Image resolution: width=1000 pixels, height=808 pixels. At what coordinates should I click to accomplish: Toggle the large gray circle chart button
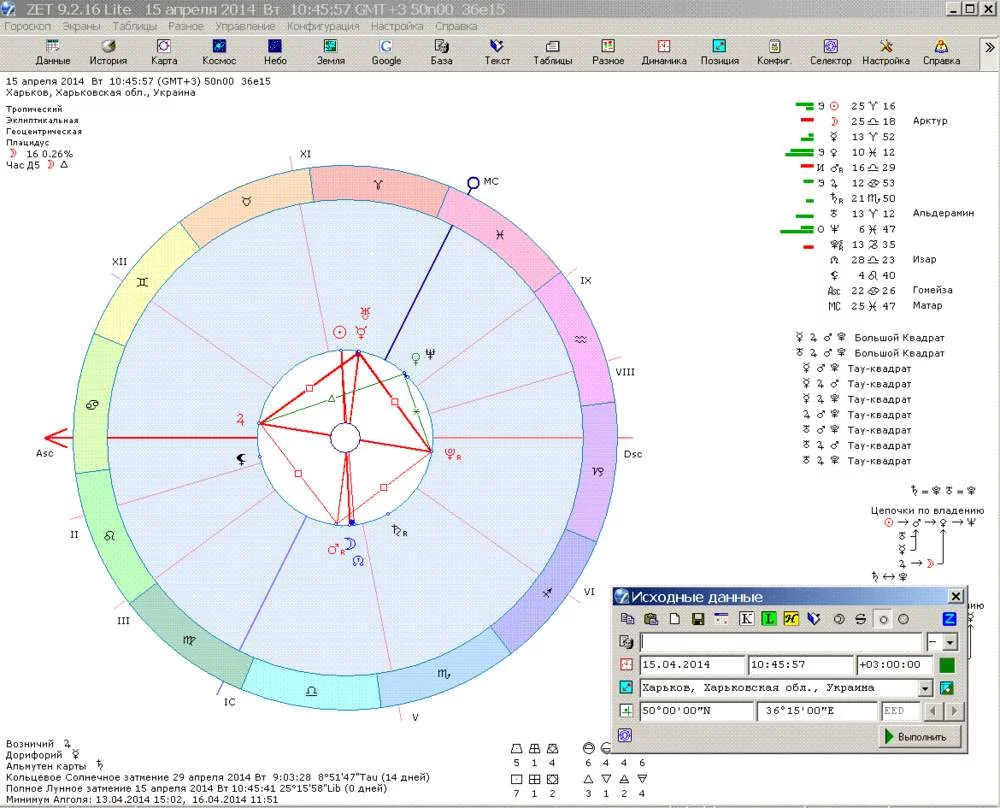pyautogui.click(x=904, y=619)
